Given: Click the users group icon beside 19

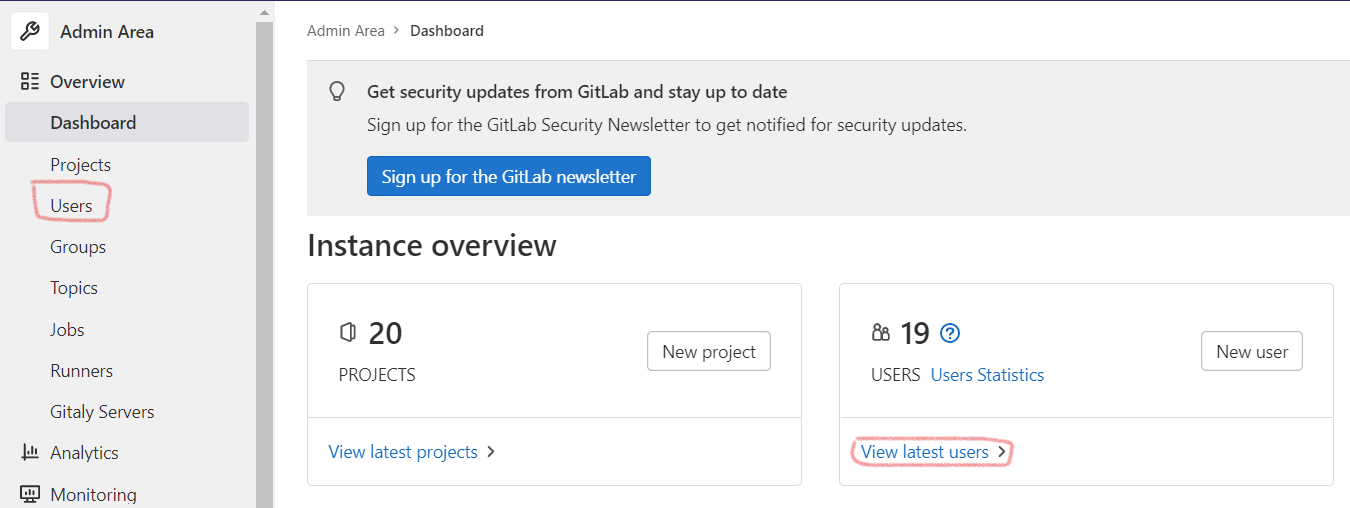Looking at the screenshot, I should [881, 333].
